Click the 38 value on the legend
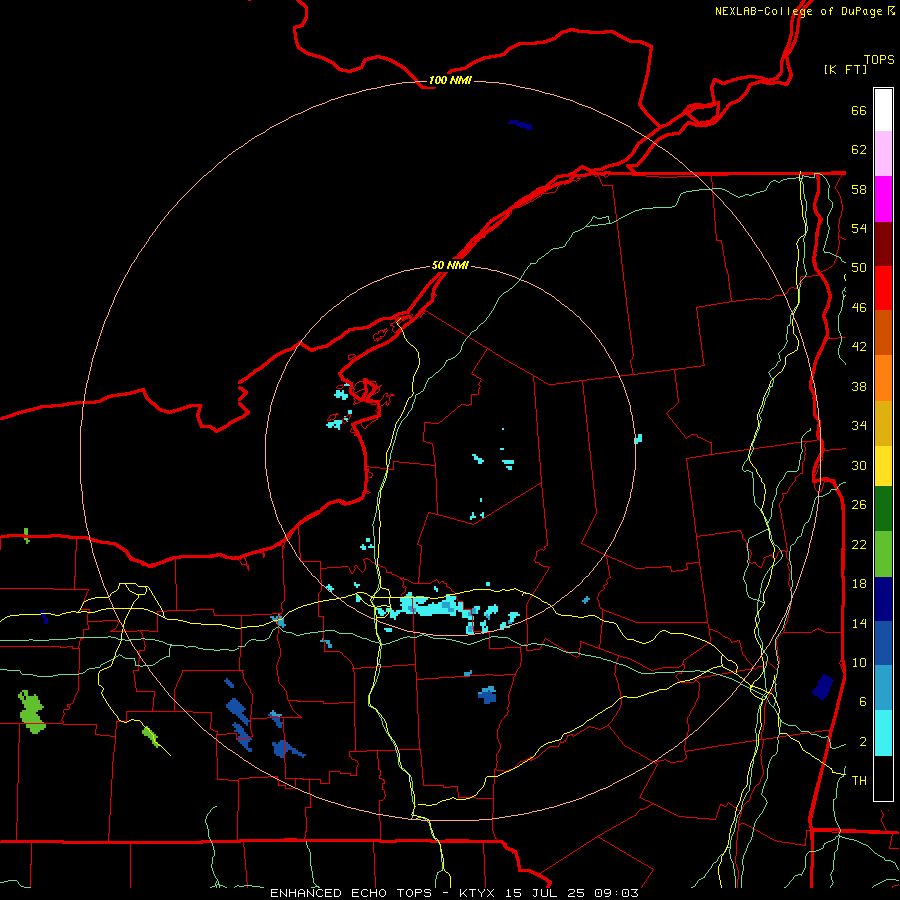Viewport: 900px width, 900px height. [x=859, y=386]
